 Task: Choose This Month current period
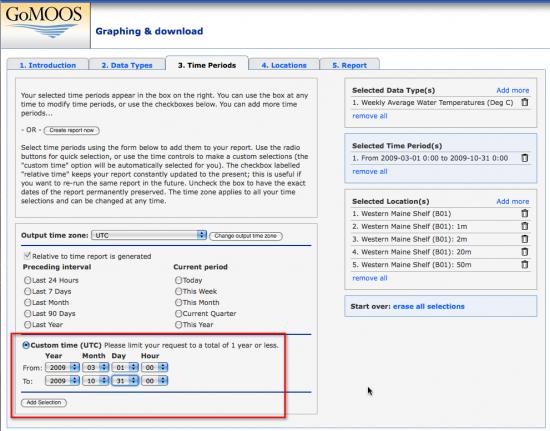pos(178,302)
